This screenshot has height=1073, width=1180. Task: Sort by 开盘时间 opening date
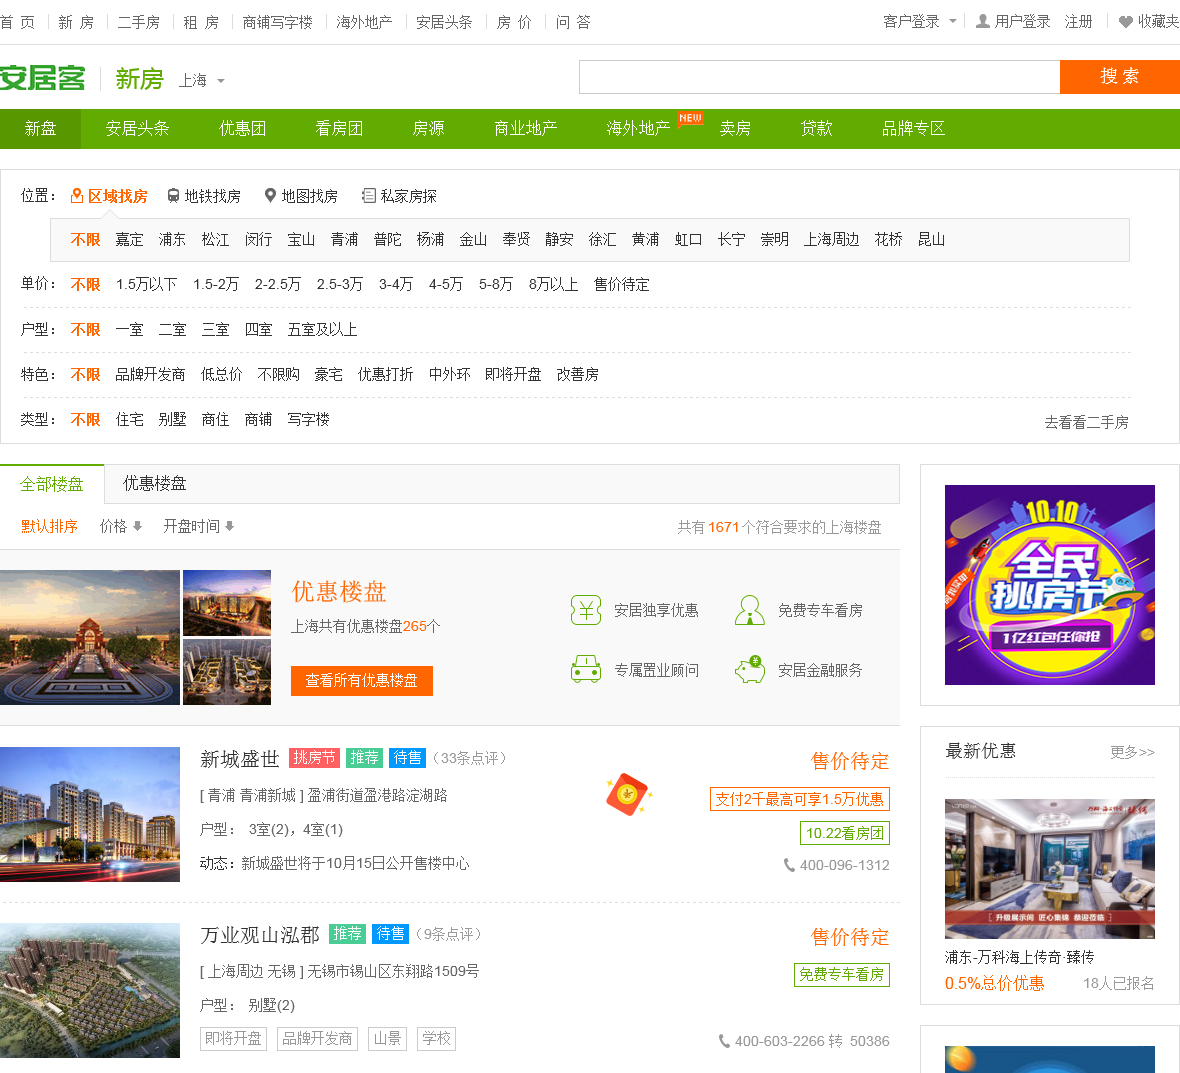click(x=199, y=526)
